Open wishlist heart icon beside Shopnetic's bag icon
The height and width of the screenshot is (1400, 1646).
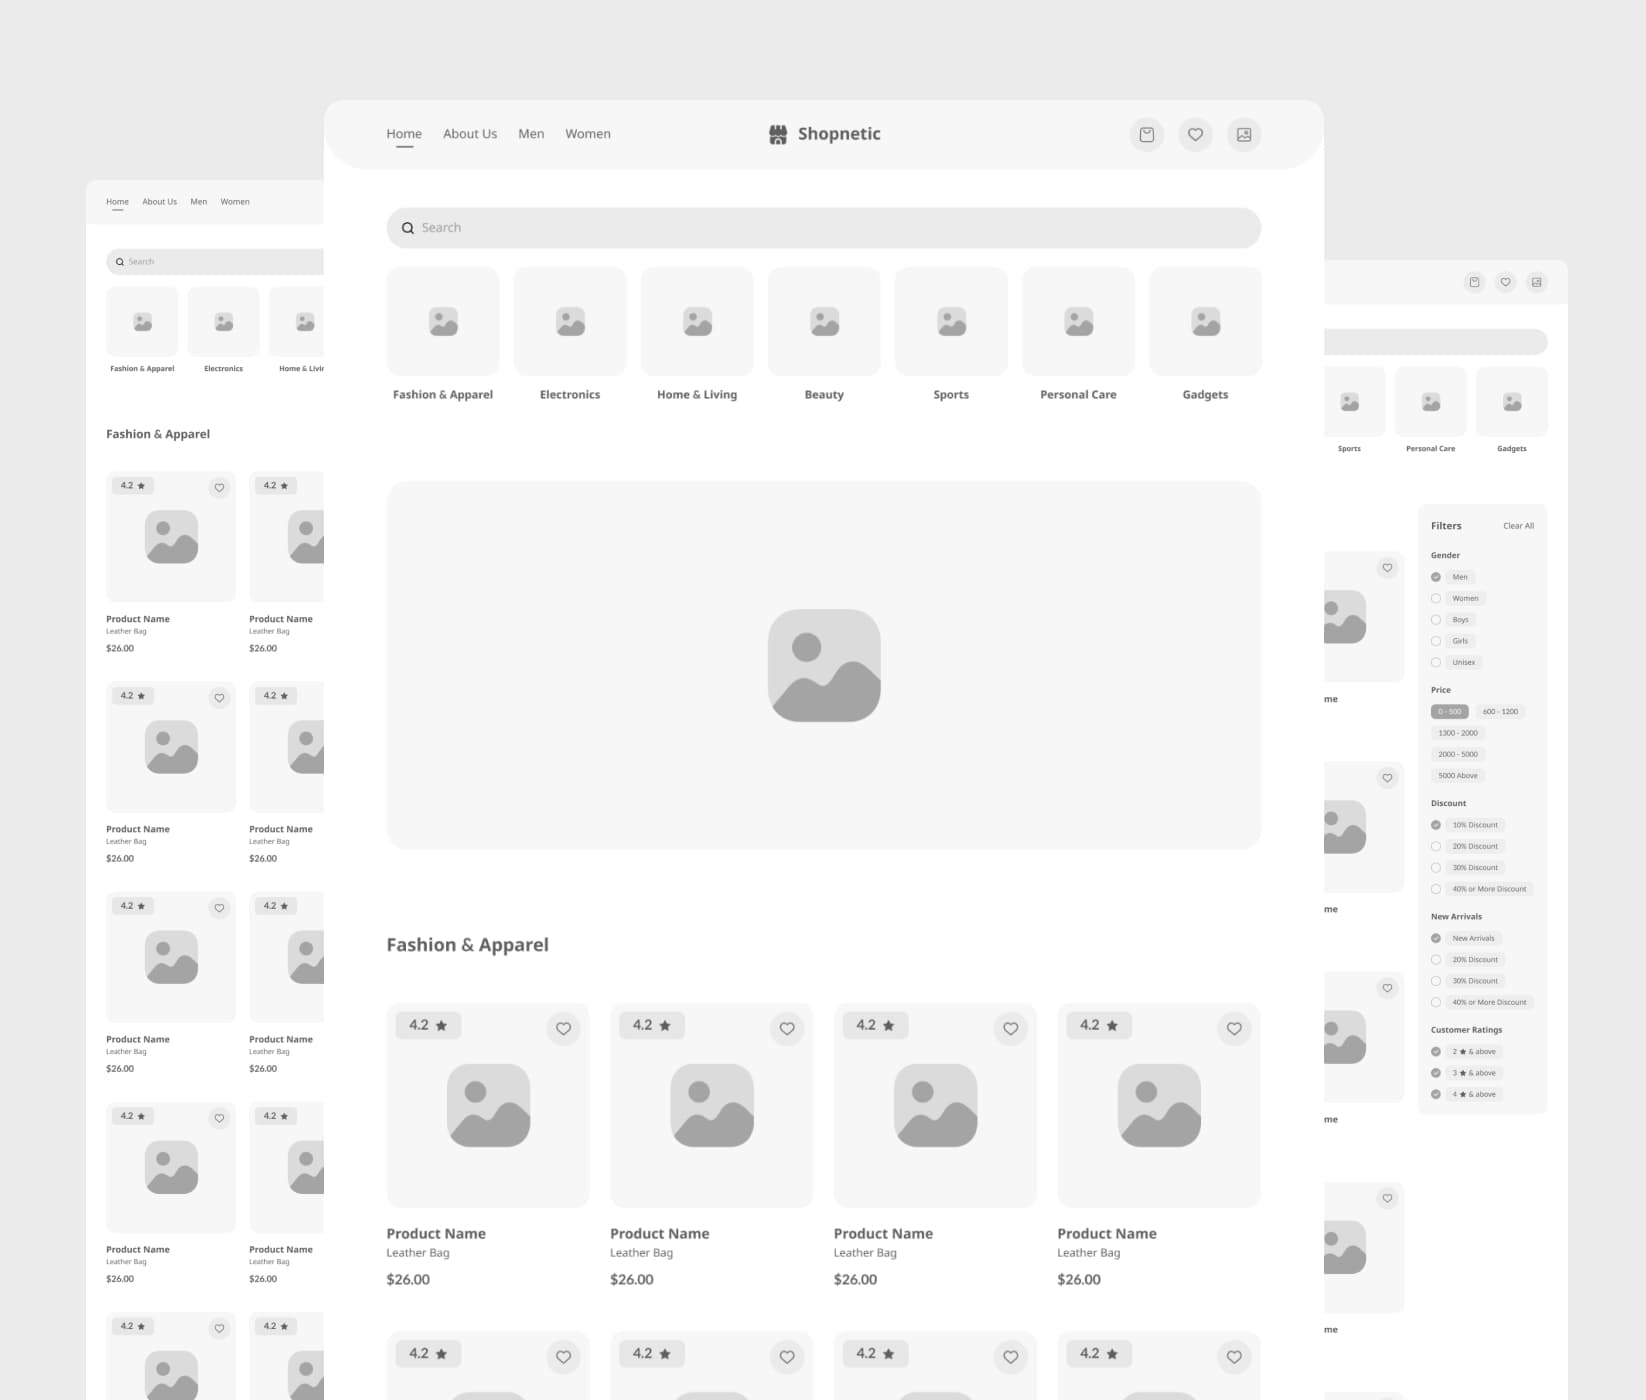1195,135
